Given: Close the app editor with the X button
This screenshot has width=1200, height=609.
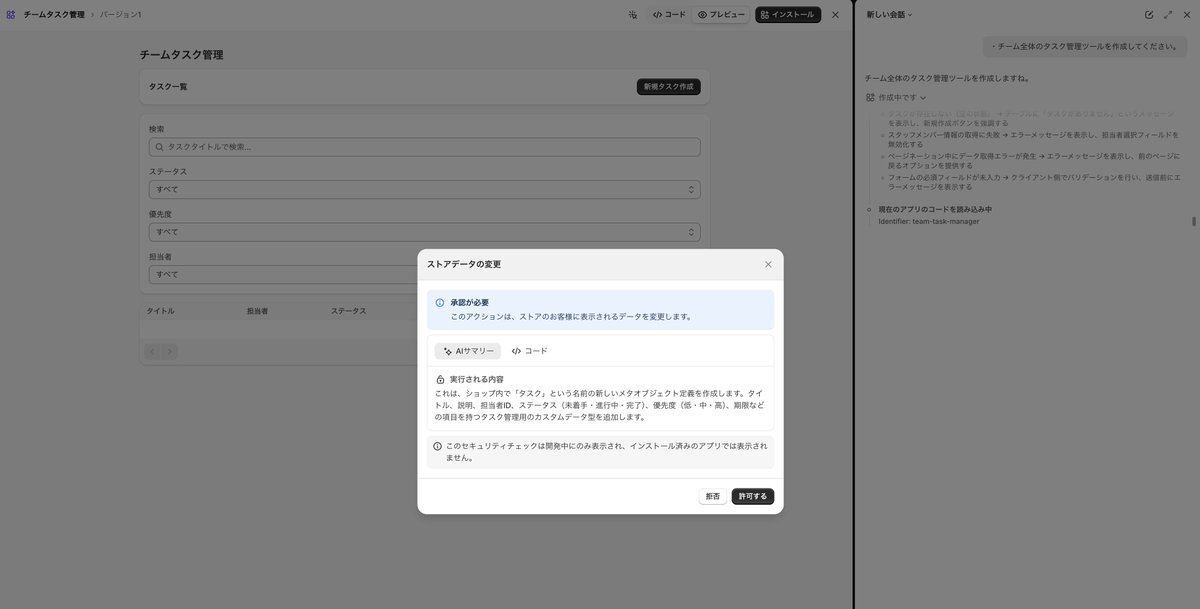Looking at the screenshot, I should [x=835, y=15].
